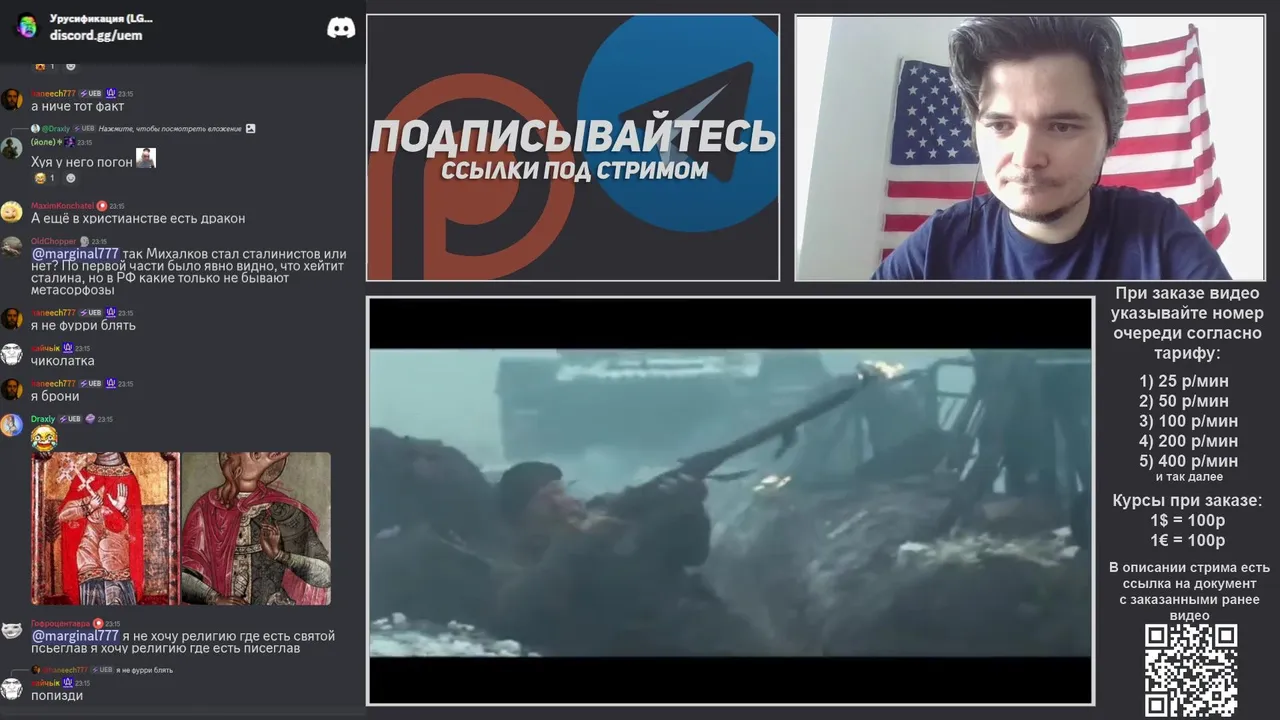Jump to replied @Draxly message reference
1280x720 pixels.
click(x=55, y=129)
